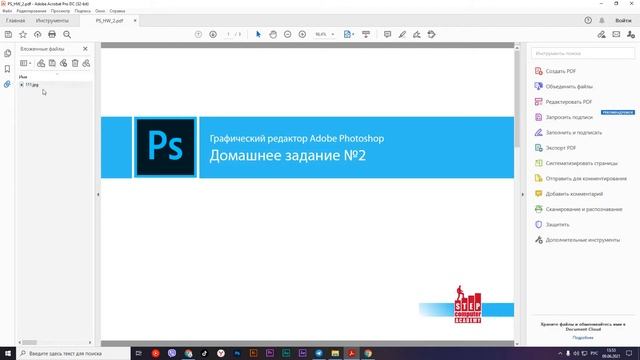Zoom out with the minus circle icon
Image resolution: width=640 pixels, height=360 pixels.
click(288, 34)
